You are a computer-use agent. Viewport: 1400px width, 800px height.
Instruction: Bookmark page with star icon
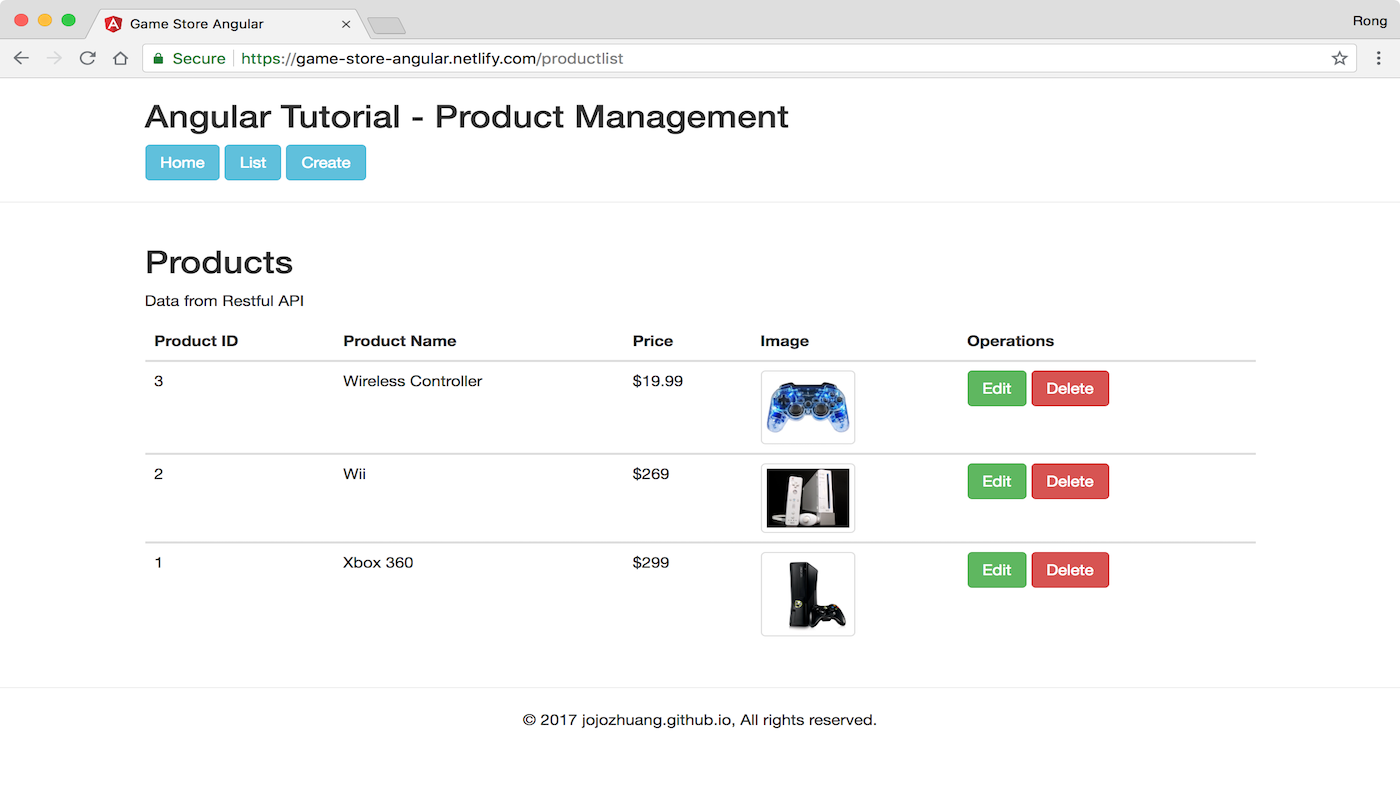[x=1339, y=58]
